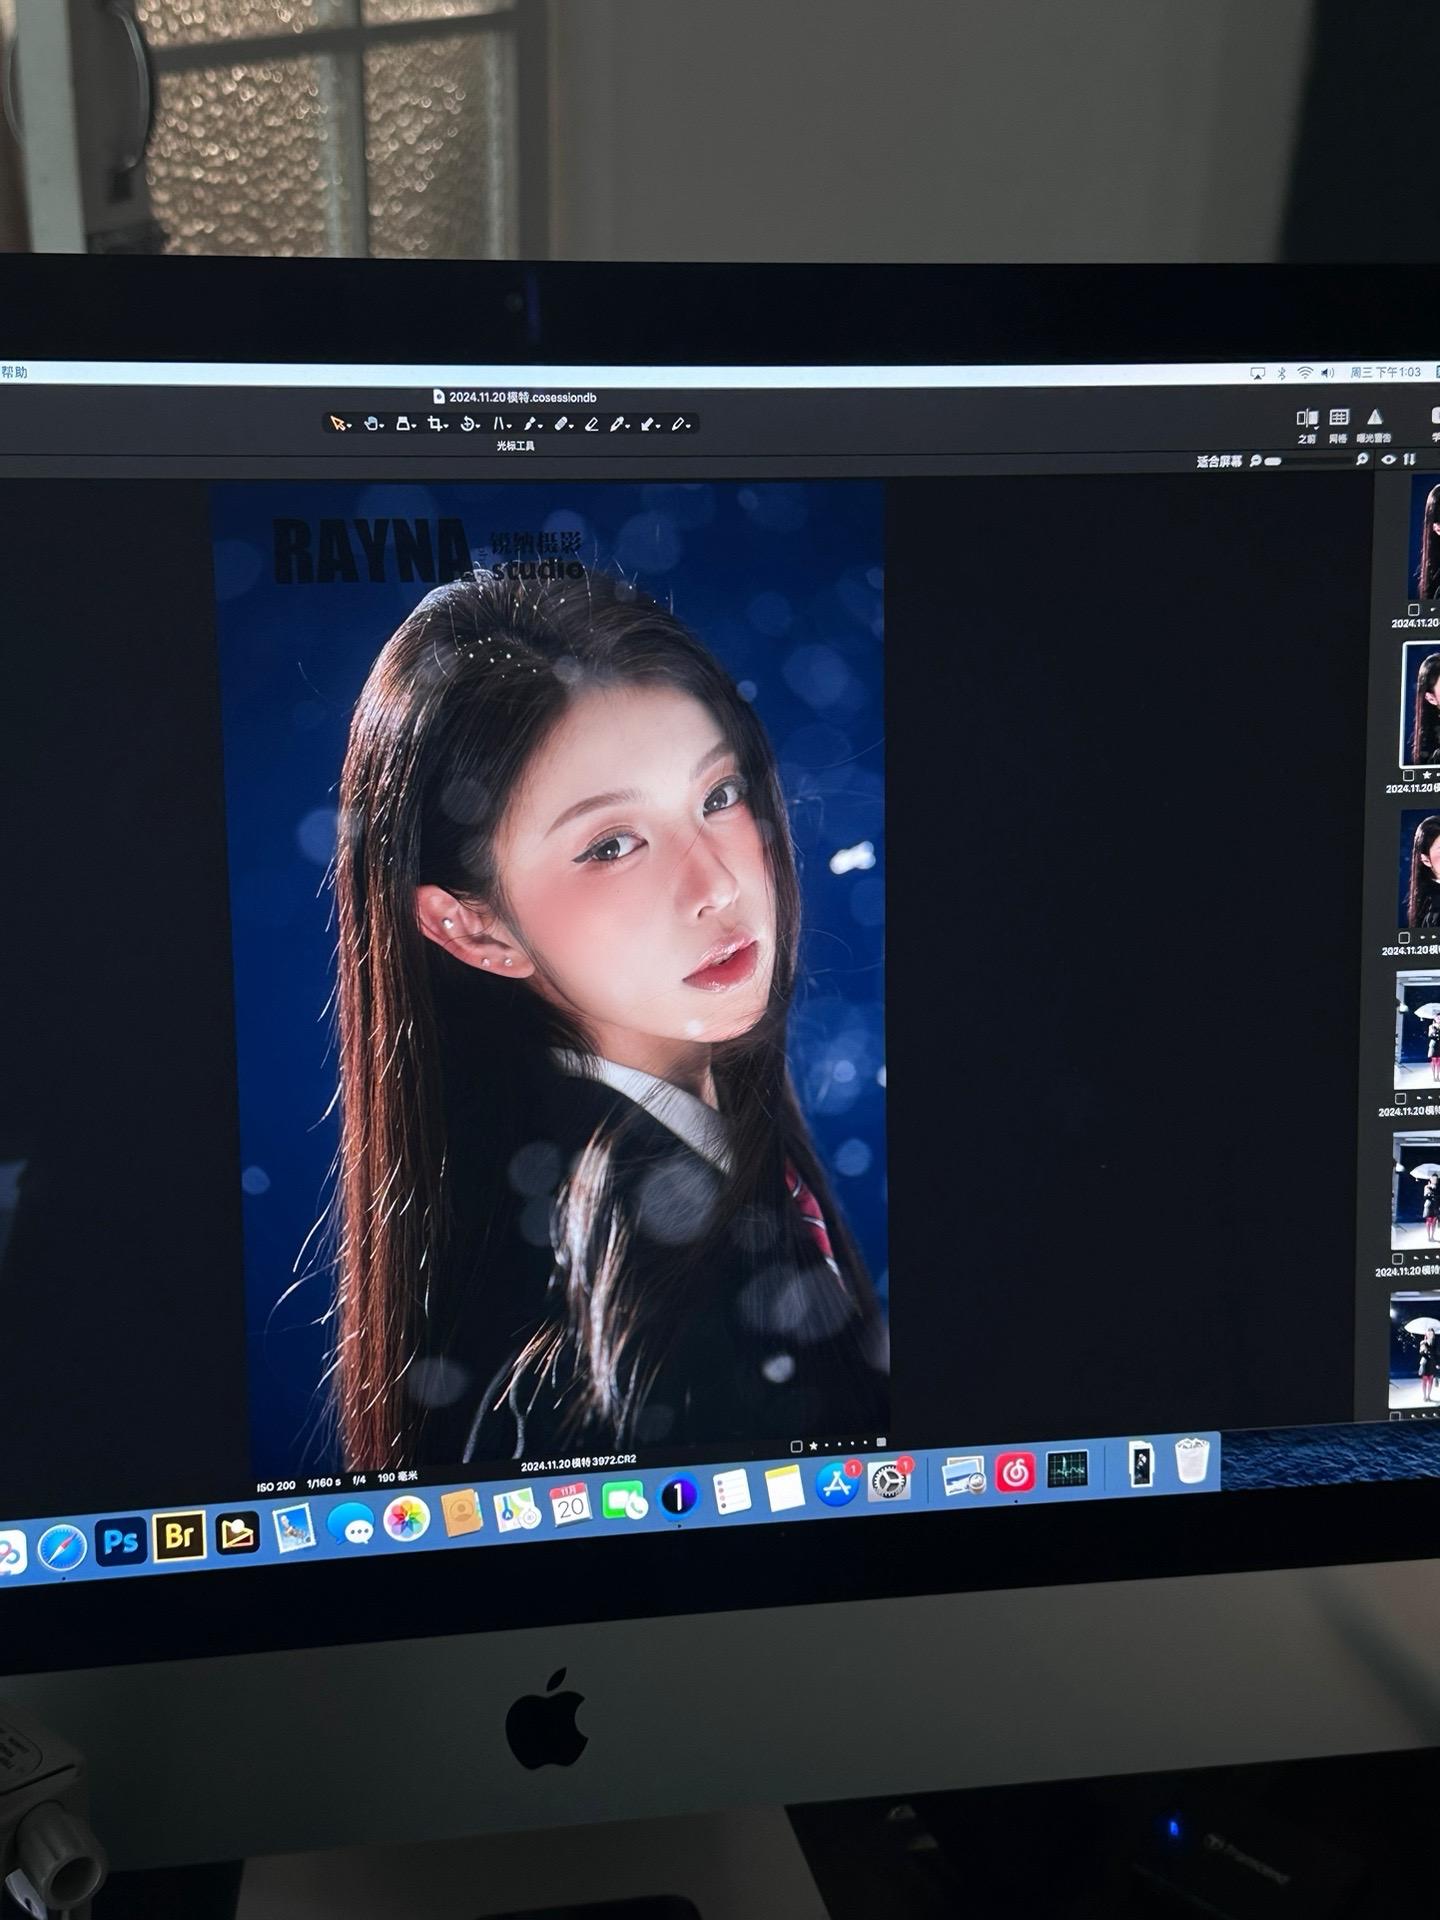
Task: Select the Loupe tool
Action: pyautogui.click(x=404, y=424)
